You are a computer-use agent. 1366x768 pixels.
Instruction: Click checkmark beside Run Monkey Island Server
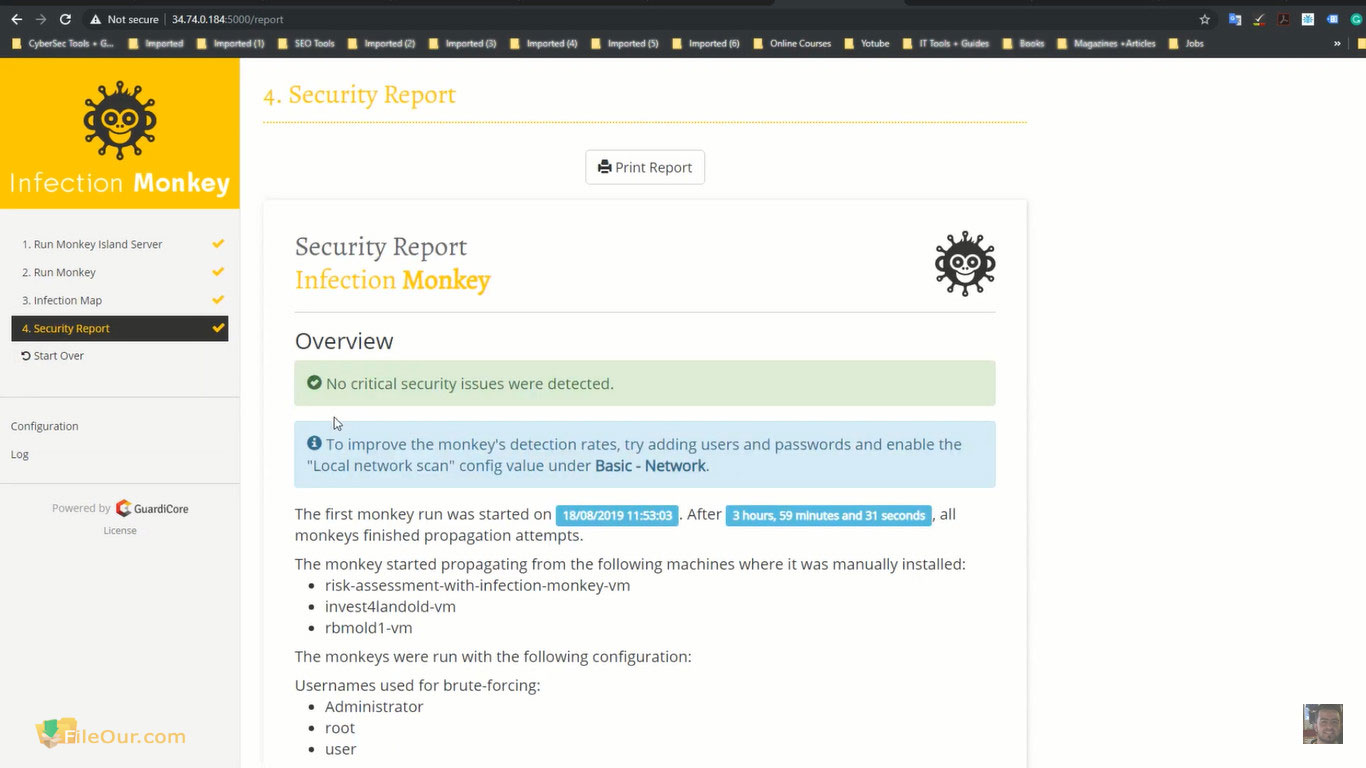point(218,244)
